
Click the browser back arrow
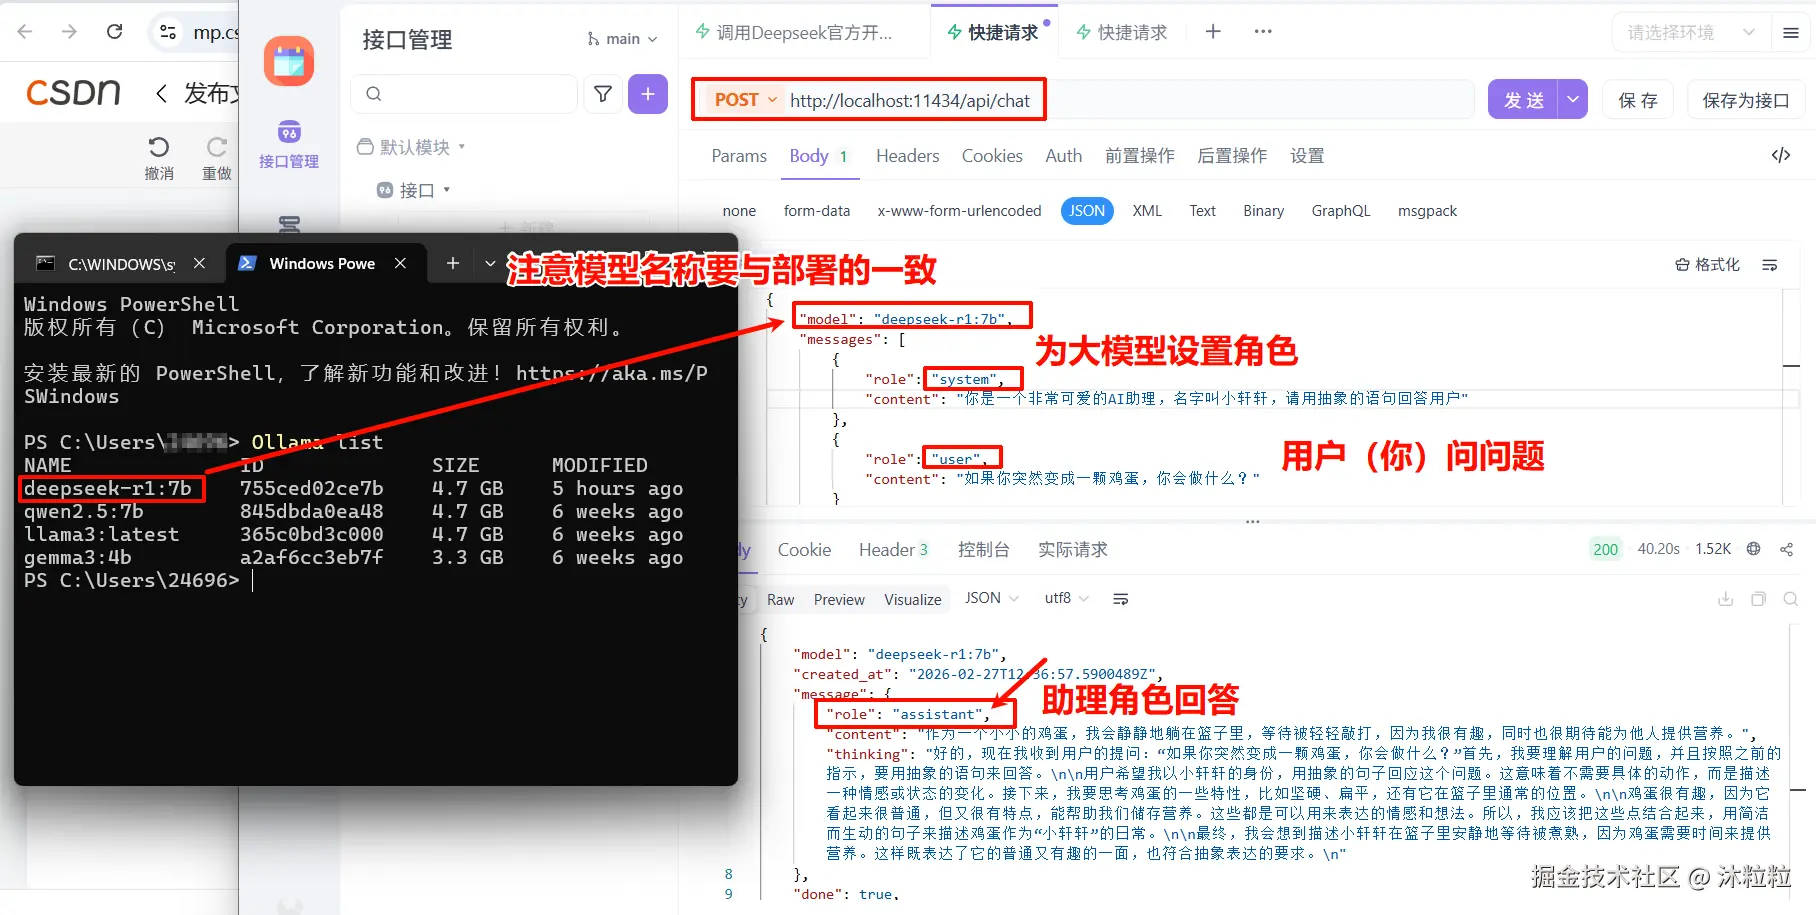[25, 32]
